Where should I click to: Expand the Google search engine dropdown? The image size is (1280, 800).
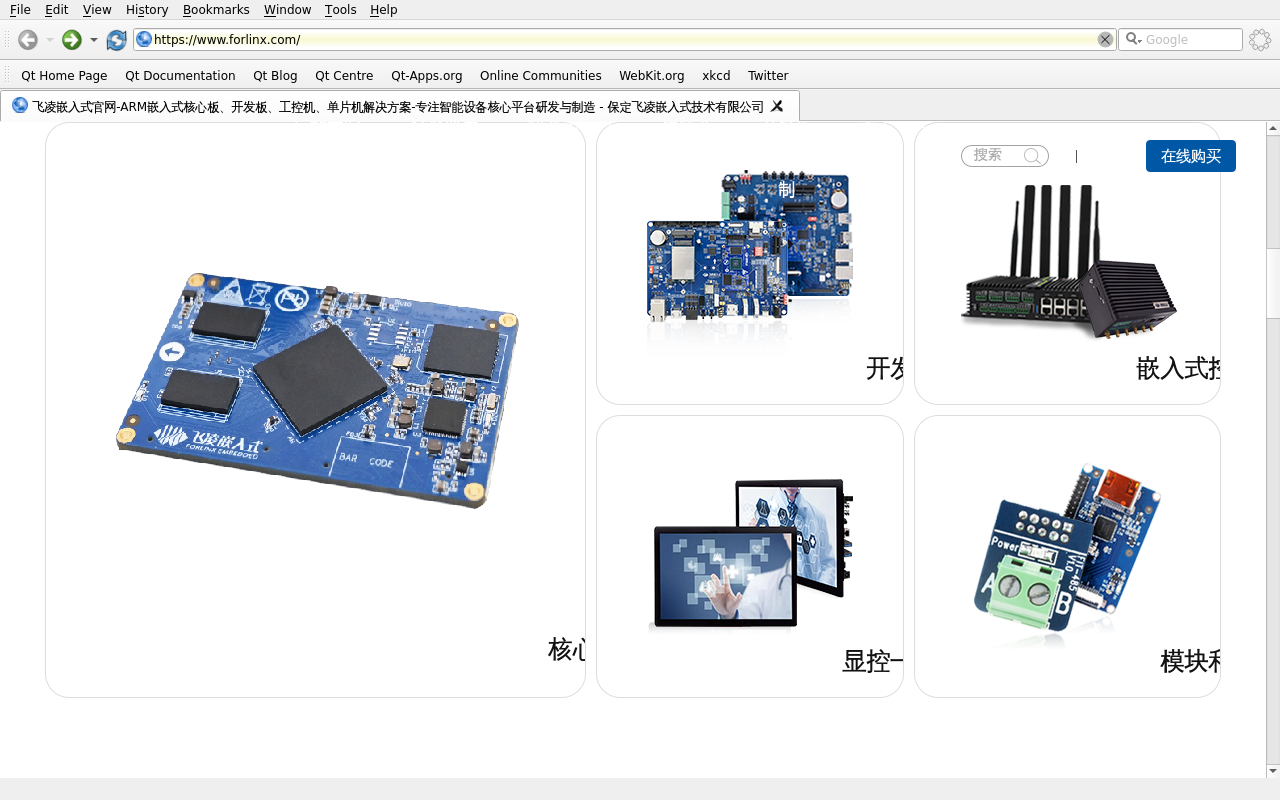[x=1134, y=40]
